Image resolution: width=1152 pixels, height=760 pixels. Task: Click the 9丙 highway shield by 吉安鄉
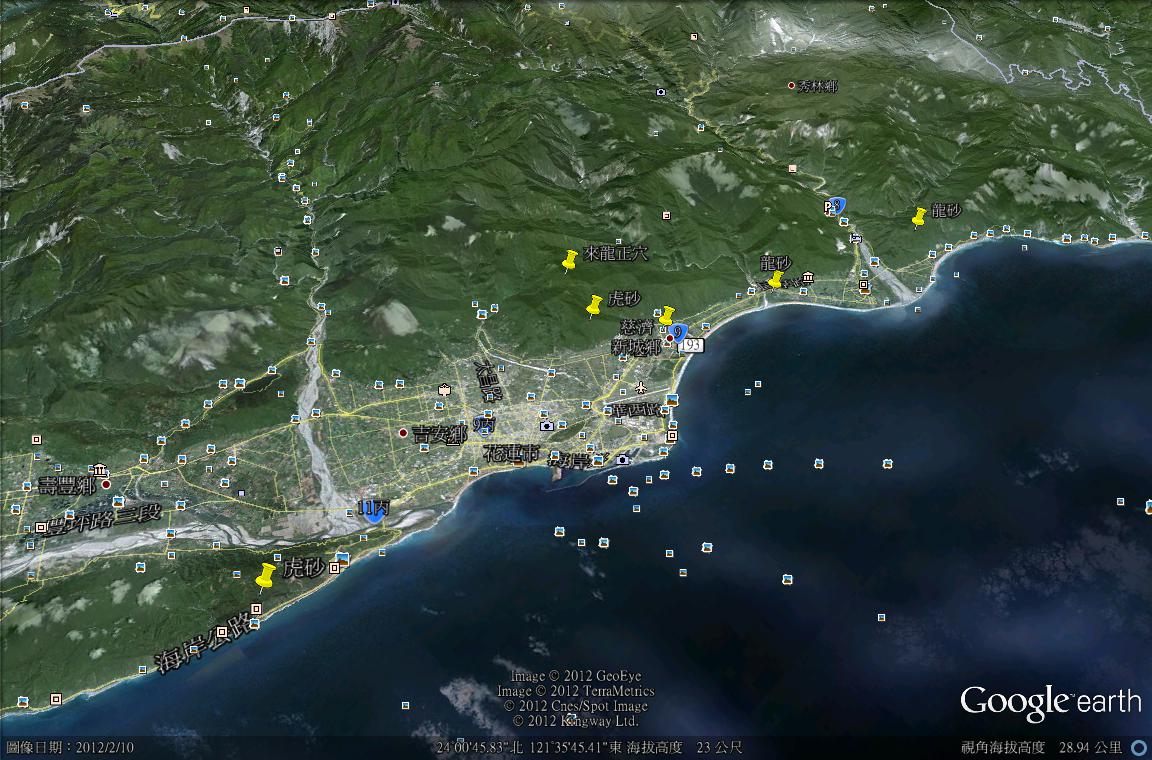tap(484, 426)
